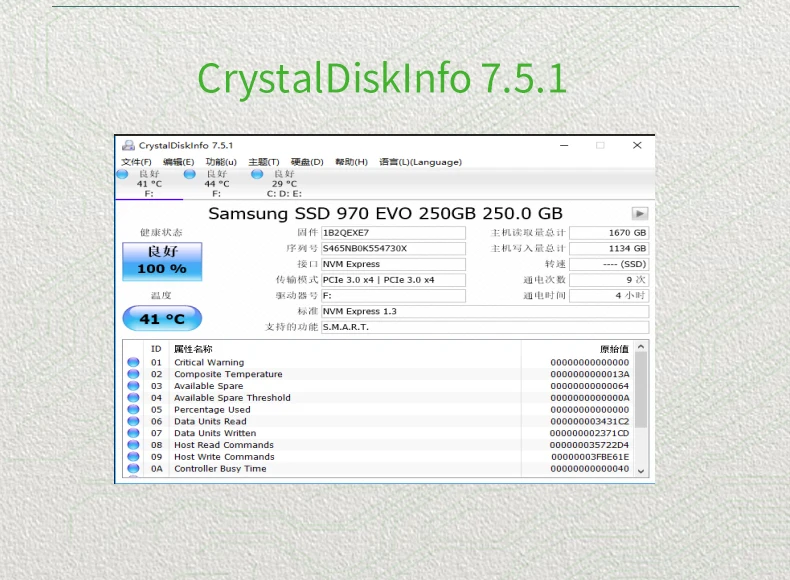Select the 41 °C drive F: tab
This screenshot has height=580, width=790.
click(149, 184)
